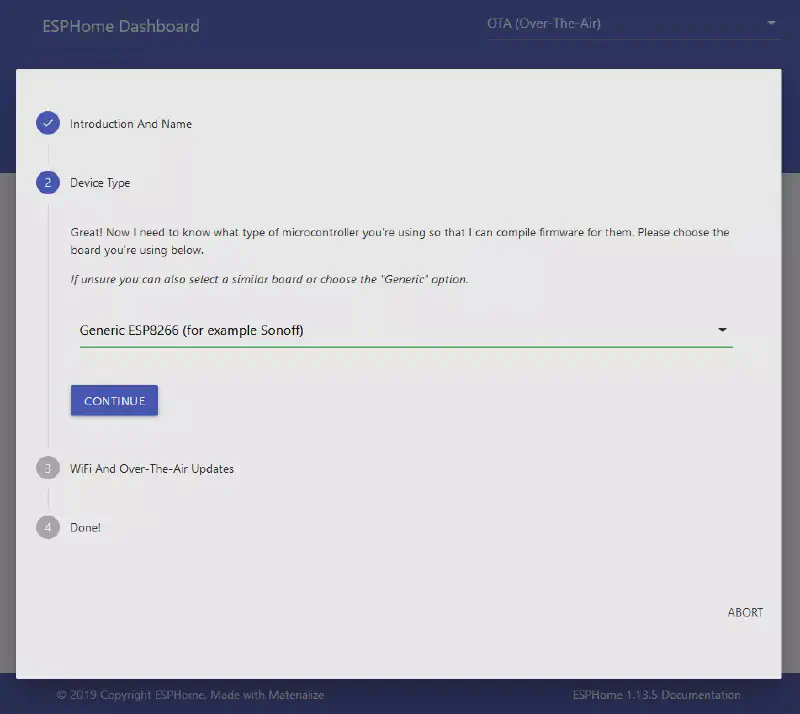Expand the board list using its dropdown arrow

point(722,330)
